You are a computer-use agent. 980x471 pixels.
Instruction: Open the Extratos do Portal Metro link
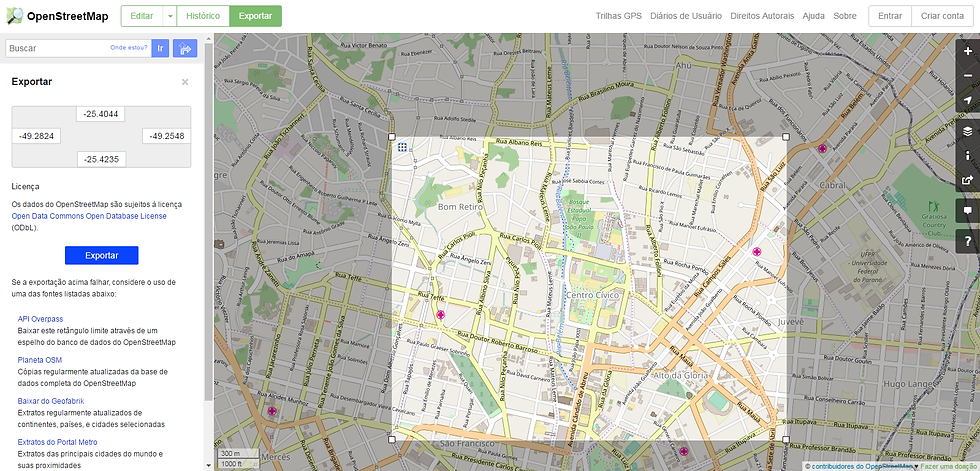[58, 442]
